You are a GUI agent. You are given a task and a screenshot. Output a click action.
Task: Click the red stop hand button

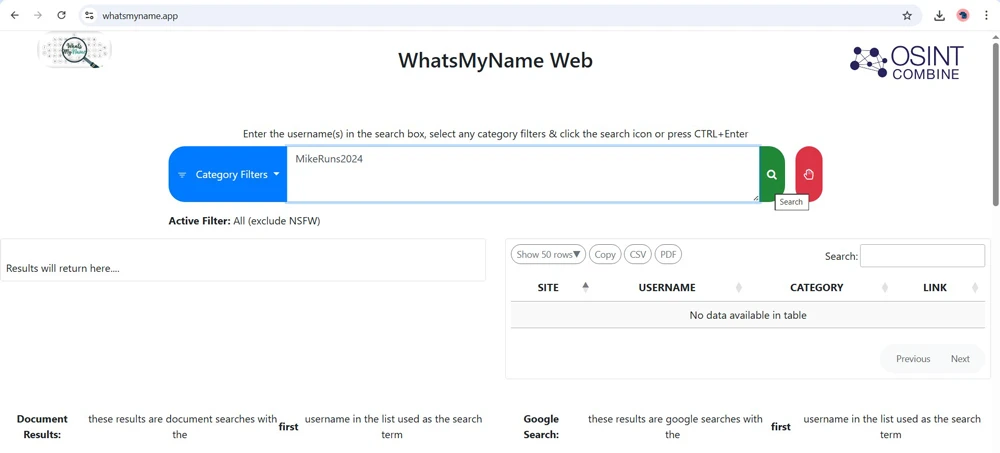click(809, 174)
